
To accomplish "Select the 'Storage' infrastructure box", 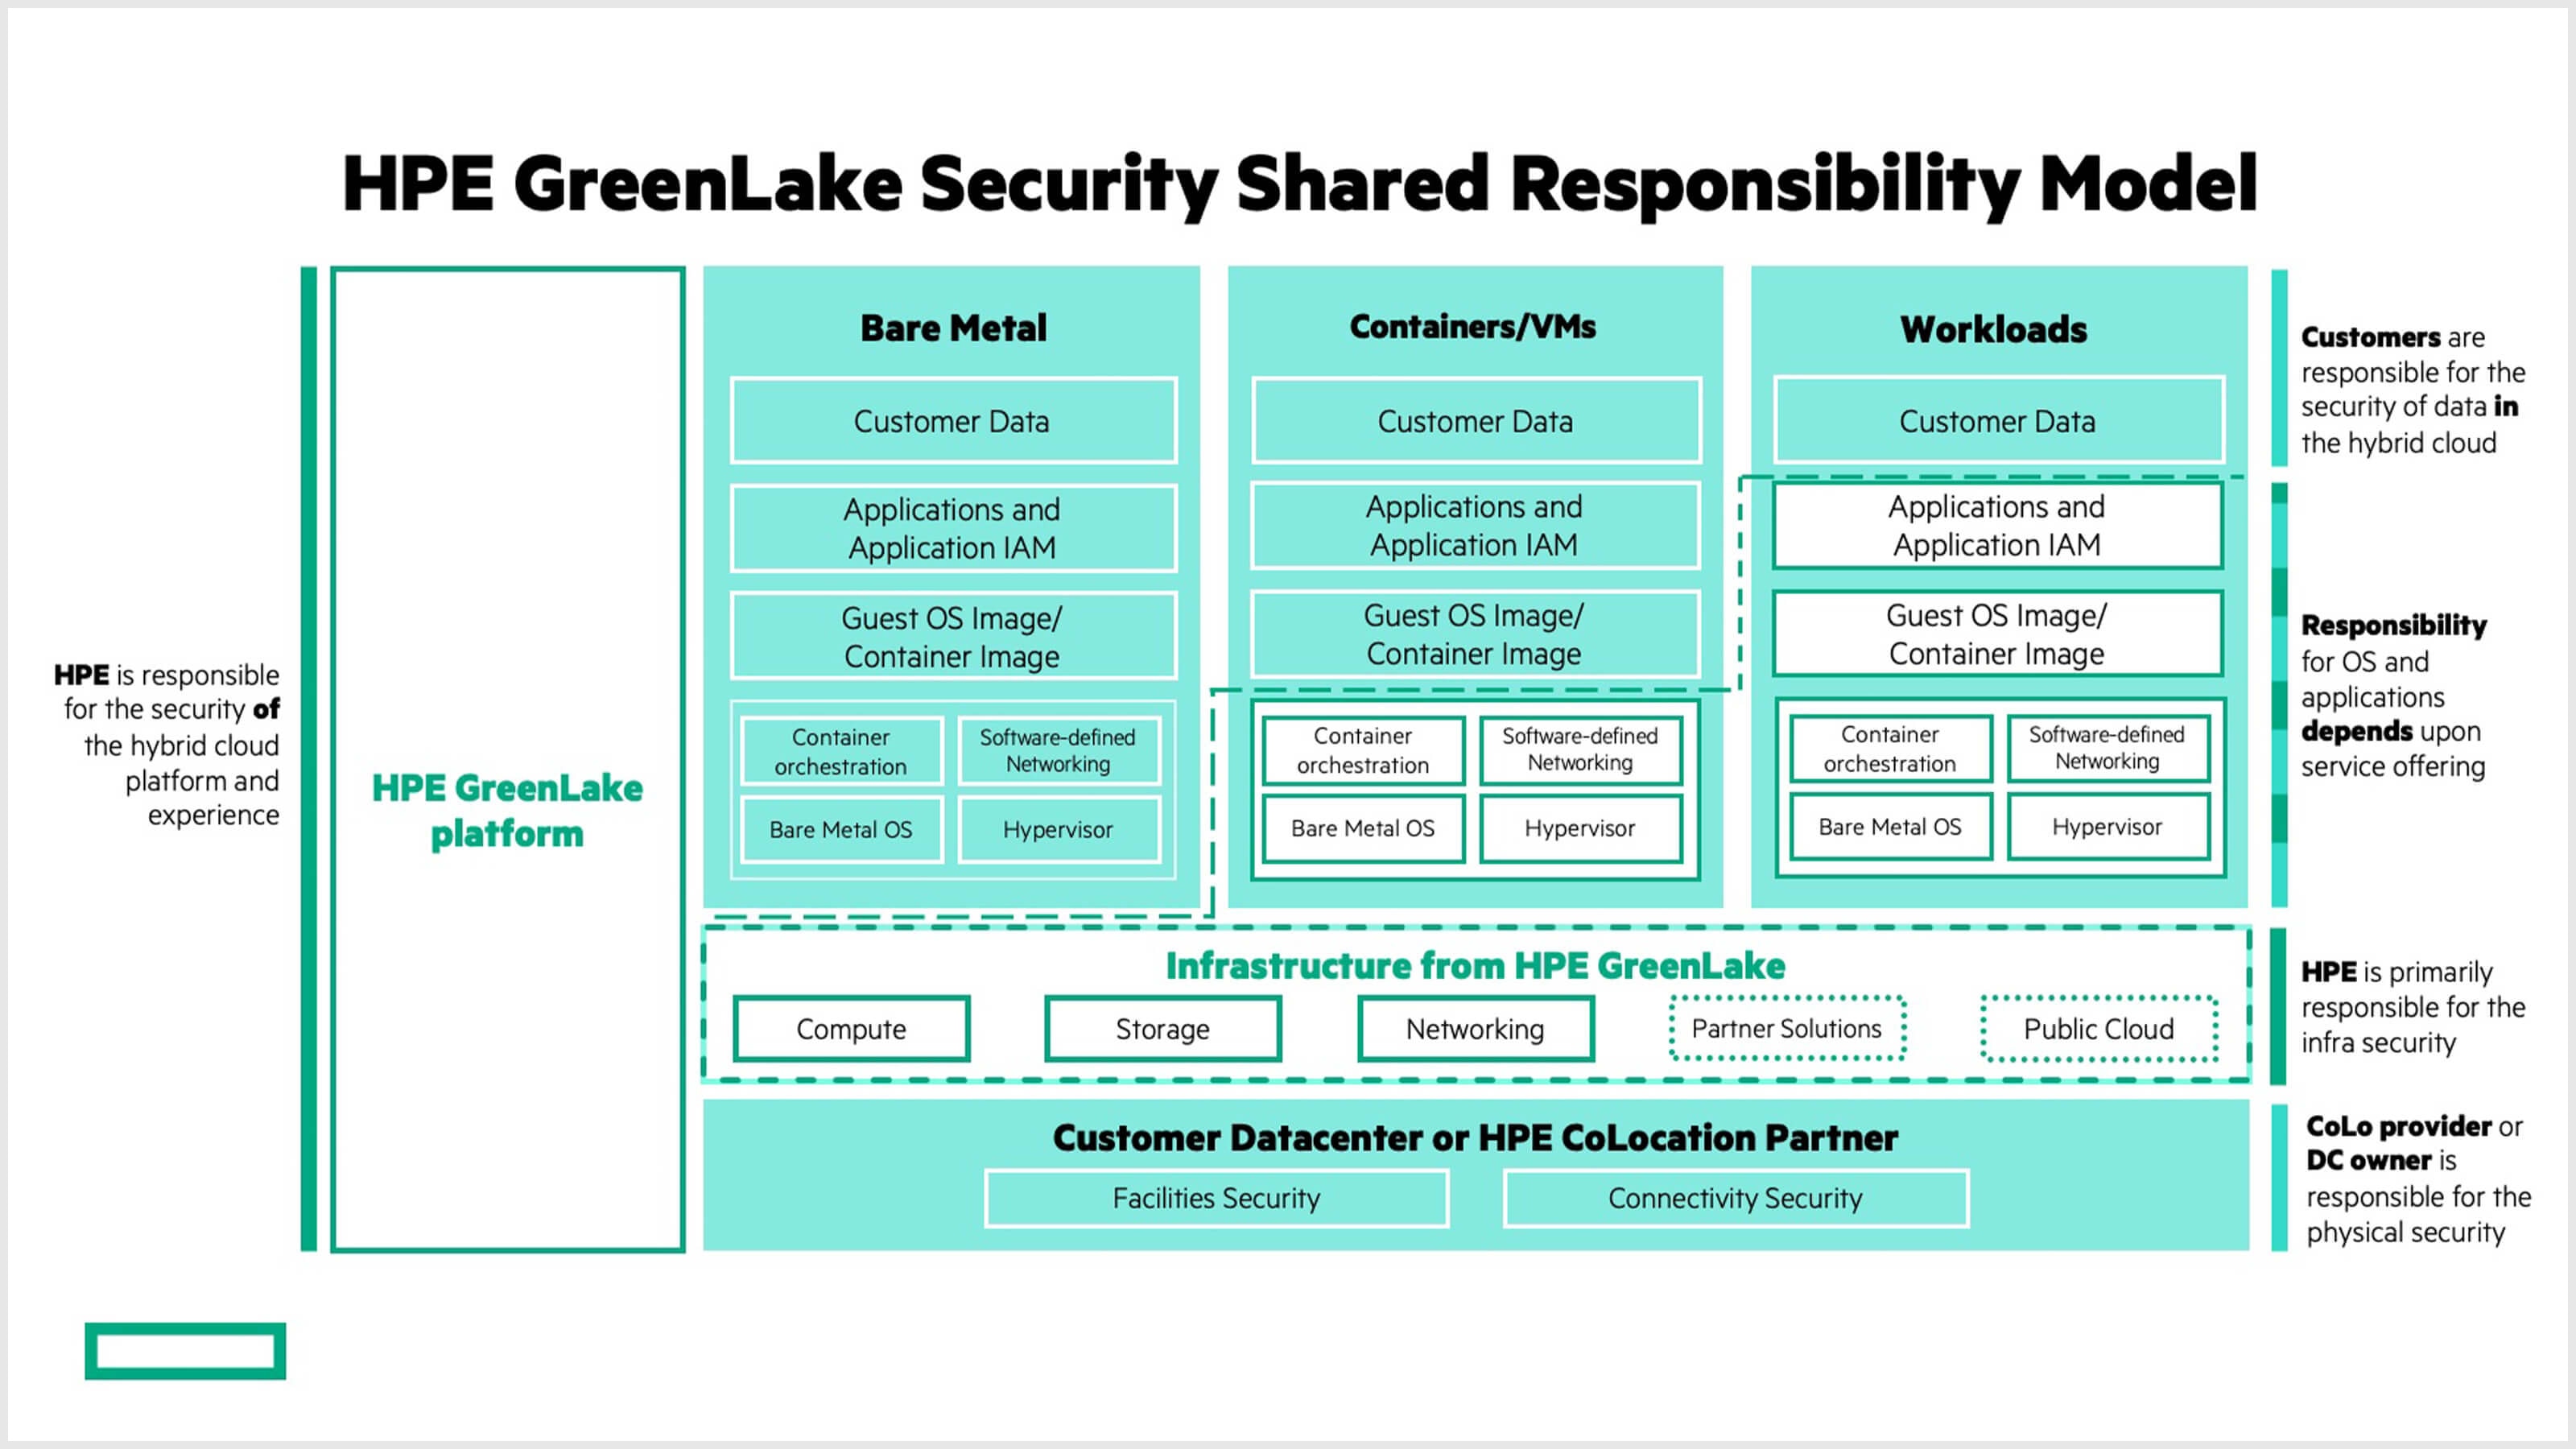I will (1163, 1029).
